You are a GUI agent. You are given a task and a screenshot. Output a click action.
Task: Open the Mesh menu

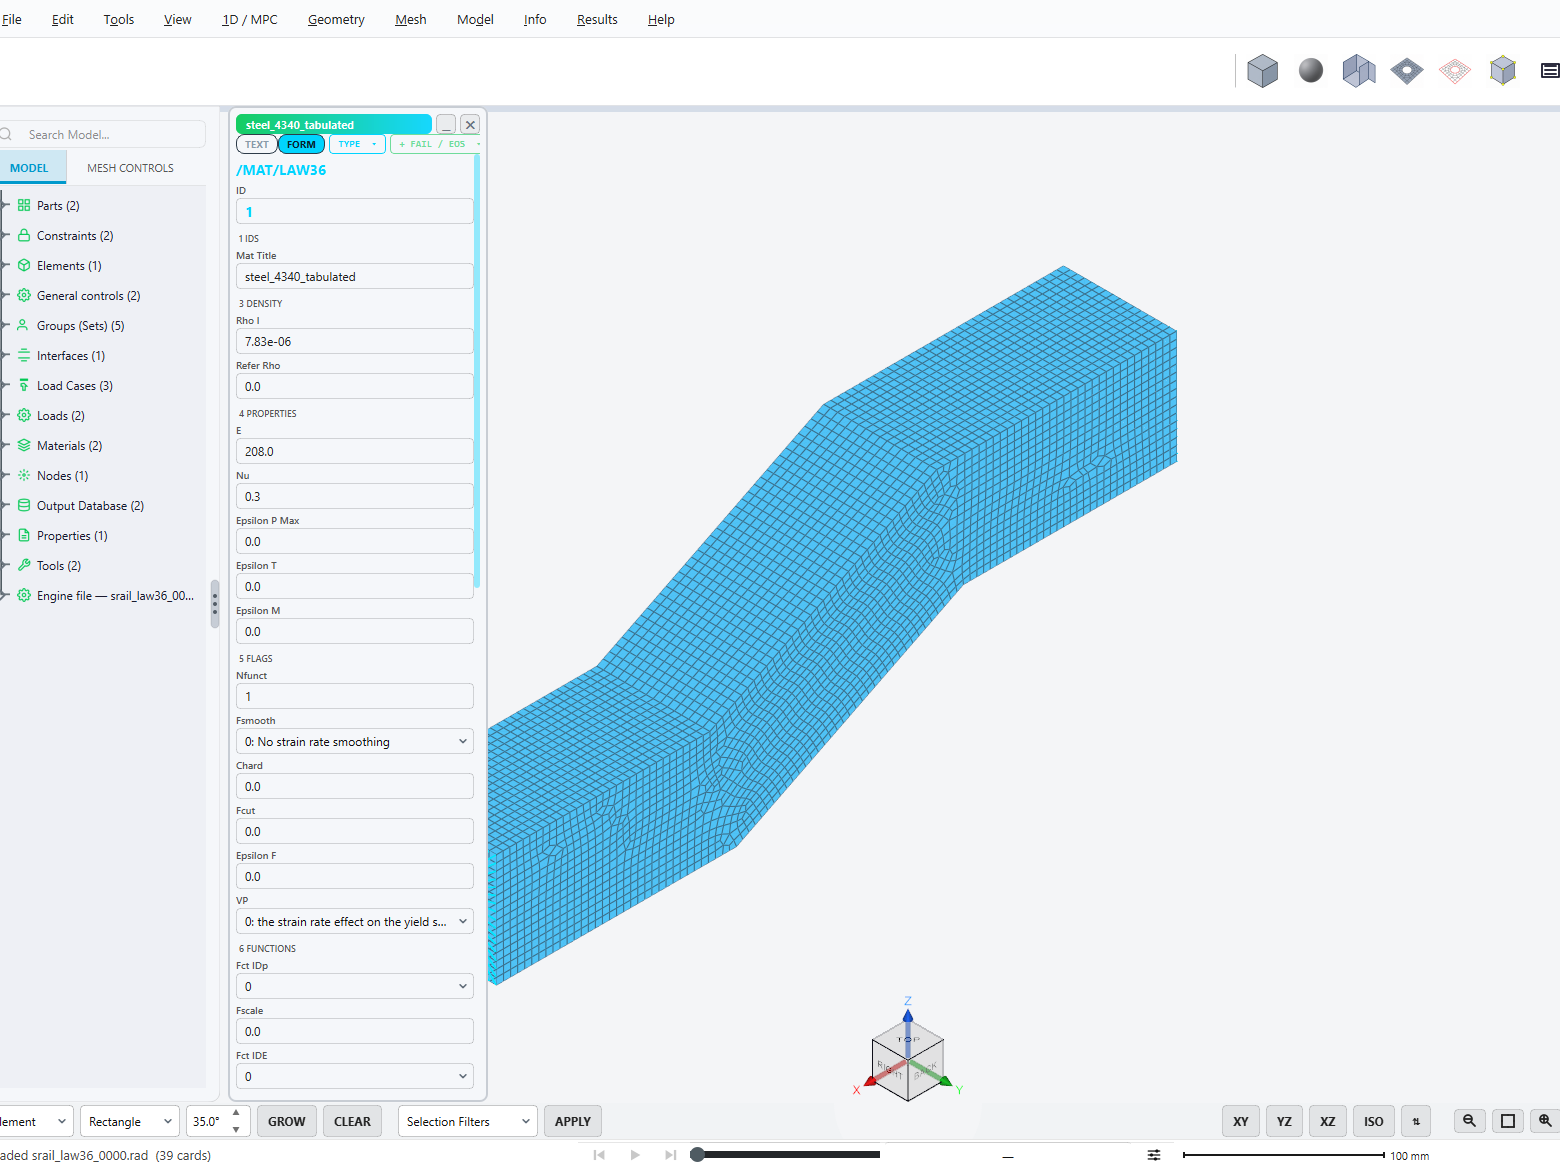pyautogui.click(x=411, y=19)
